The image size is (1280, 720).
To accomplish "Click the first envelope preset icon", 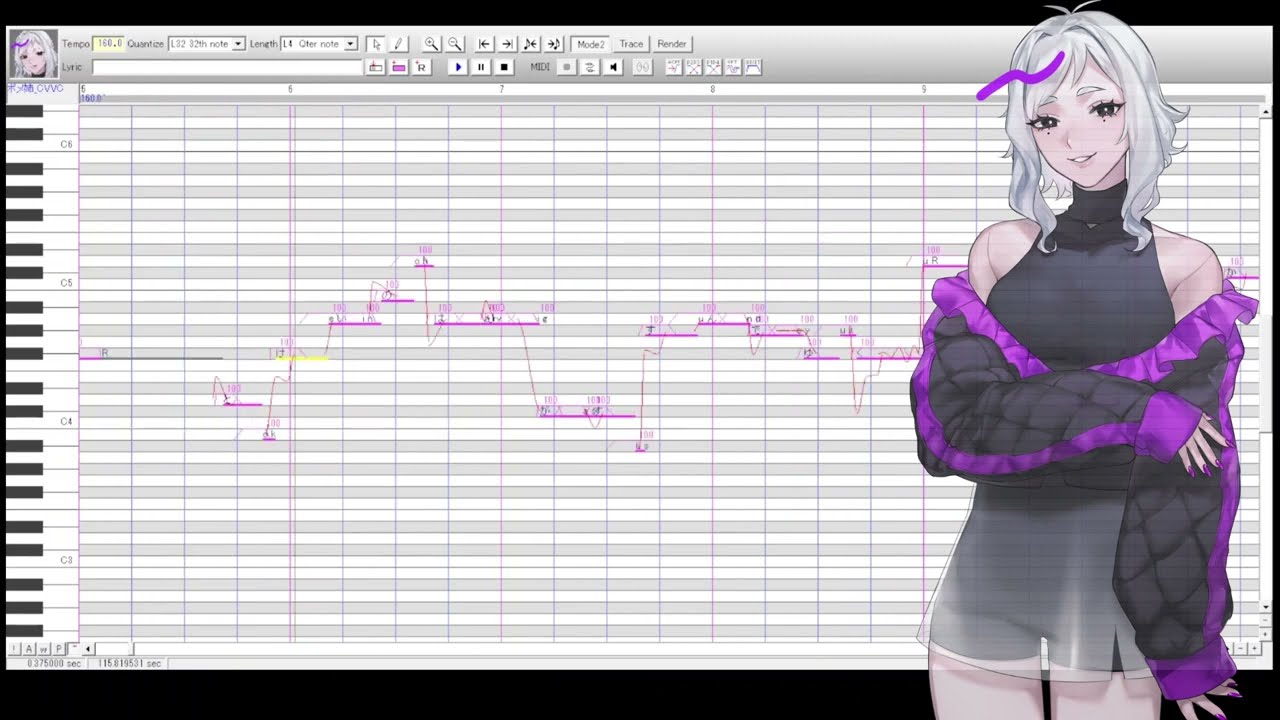I will tap(673, 67).
